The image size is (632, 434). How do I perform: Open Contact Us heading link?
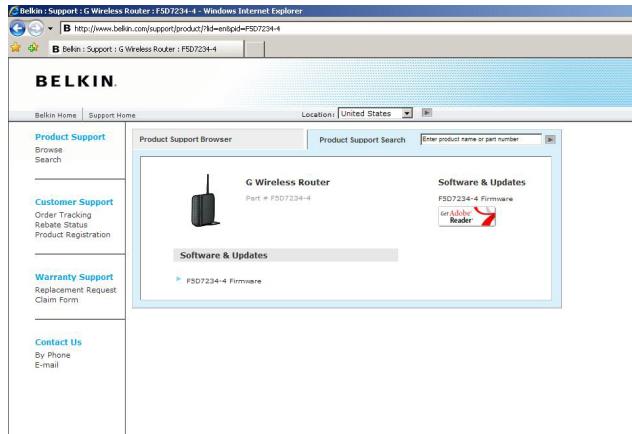(58, 342)
